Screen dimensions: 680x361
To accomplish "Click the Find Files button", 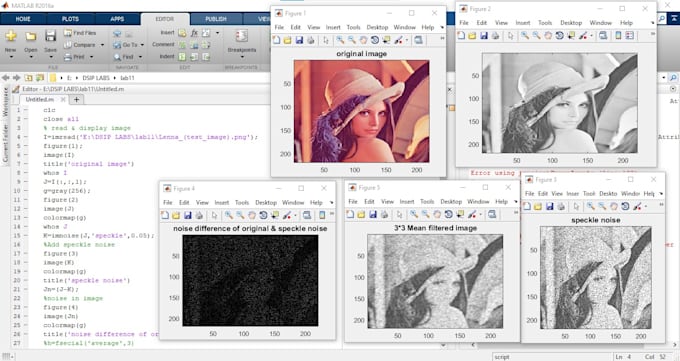I will [80, 33].
